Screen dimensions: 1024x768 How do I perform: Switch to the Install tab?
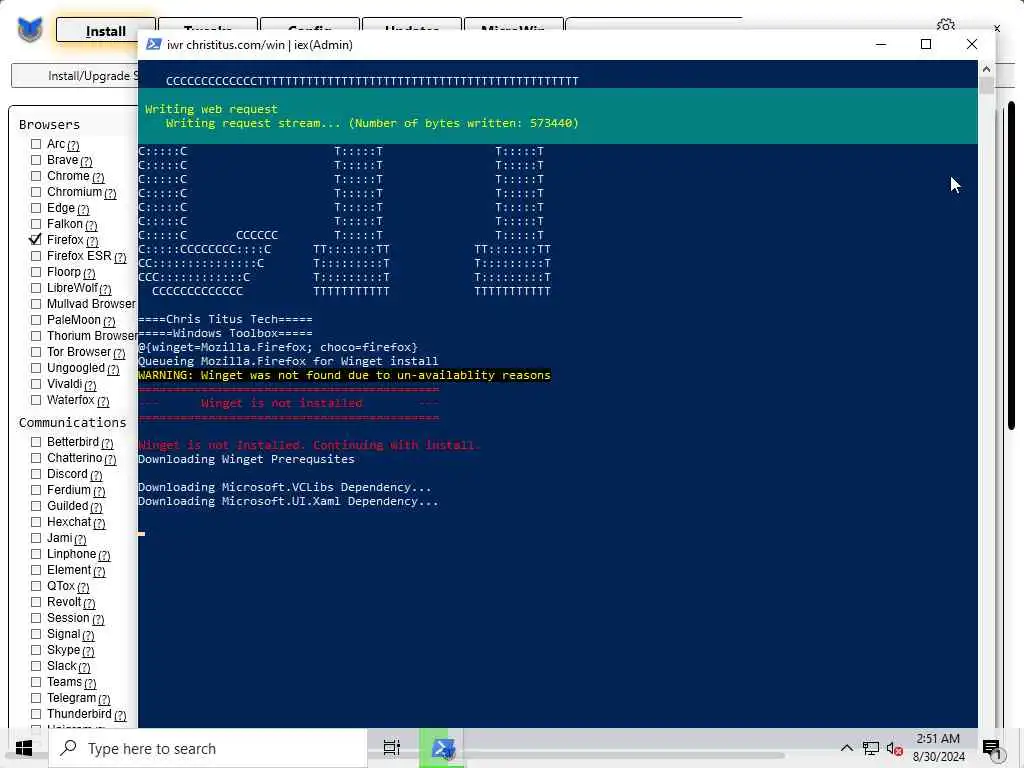[x=106, y=30]
